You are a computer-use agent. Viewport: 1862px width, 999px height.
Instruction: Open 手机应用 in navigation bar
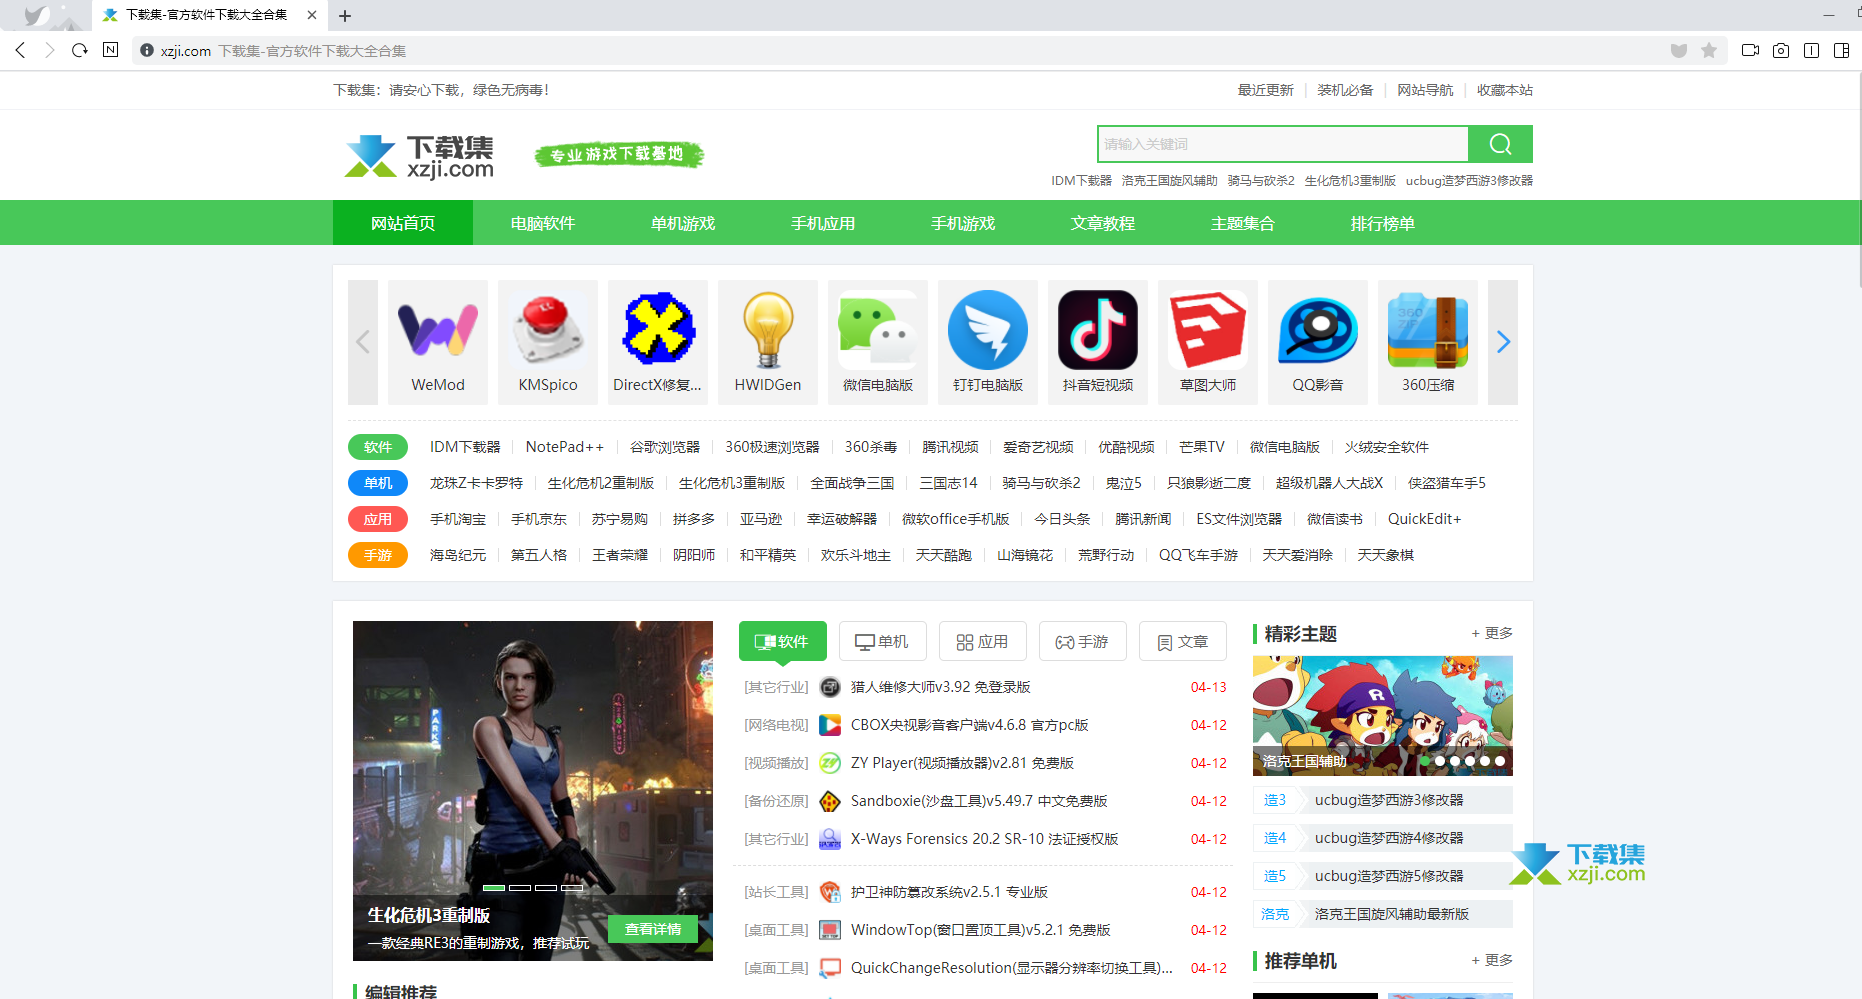click(823, 223)
